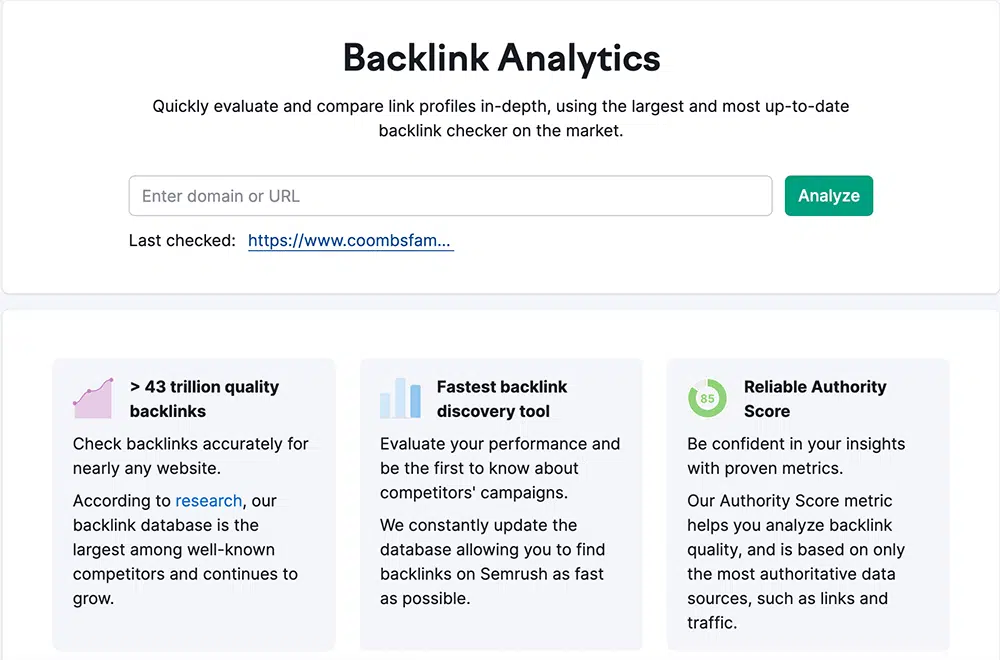Click the Authority Score 85 gauge icon
Screen dimensions: 1000x660
(x=707, y=398)
